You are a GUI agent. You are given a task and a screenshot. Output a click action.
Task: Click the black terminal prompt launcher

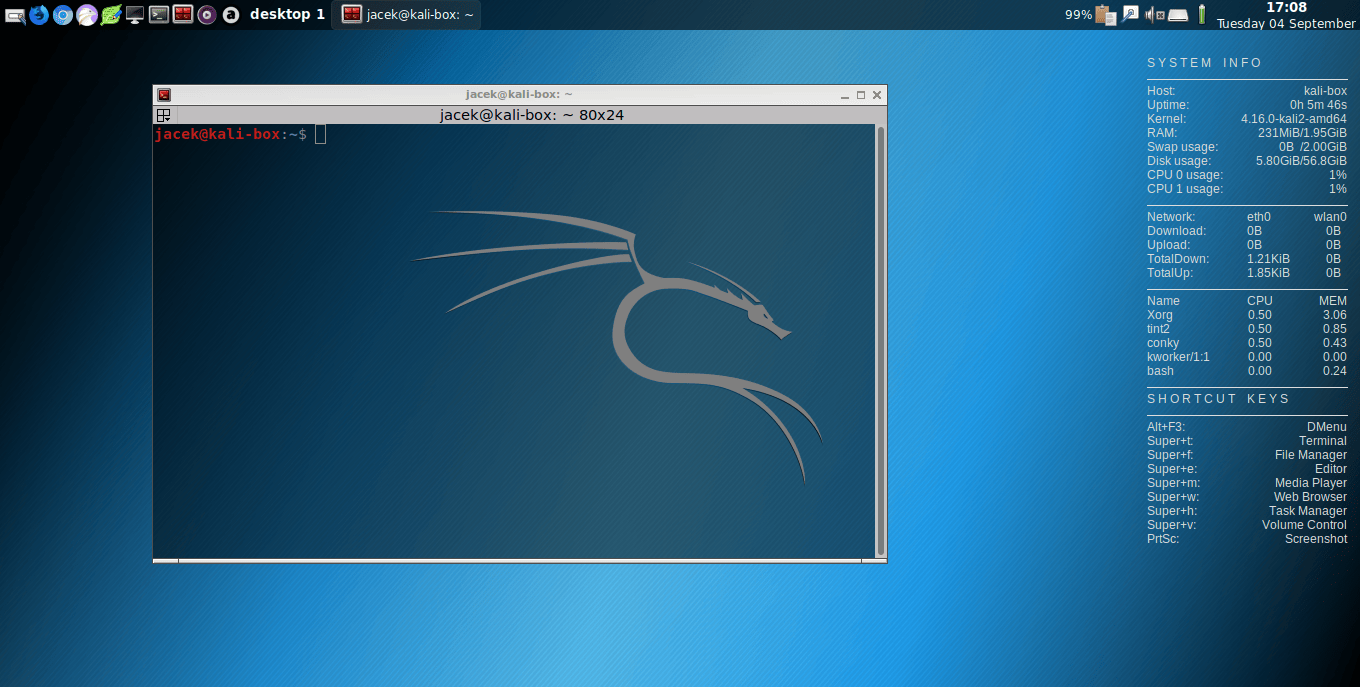tap(159, 15)
